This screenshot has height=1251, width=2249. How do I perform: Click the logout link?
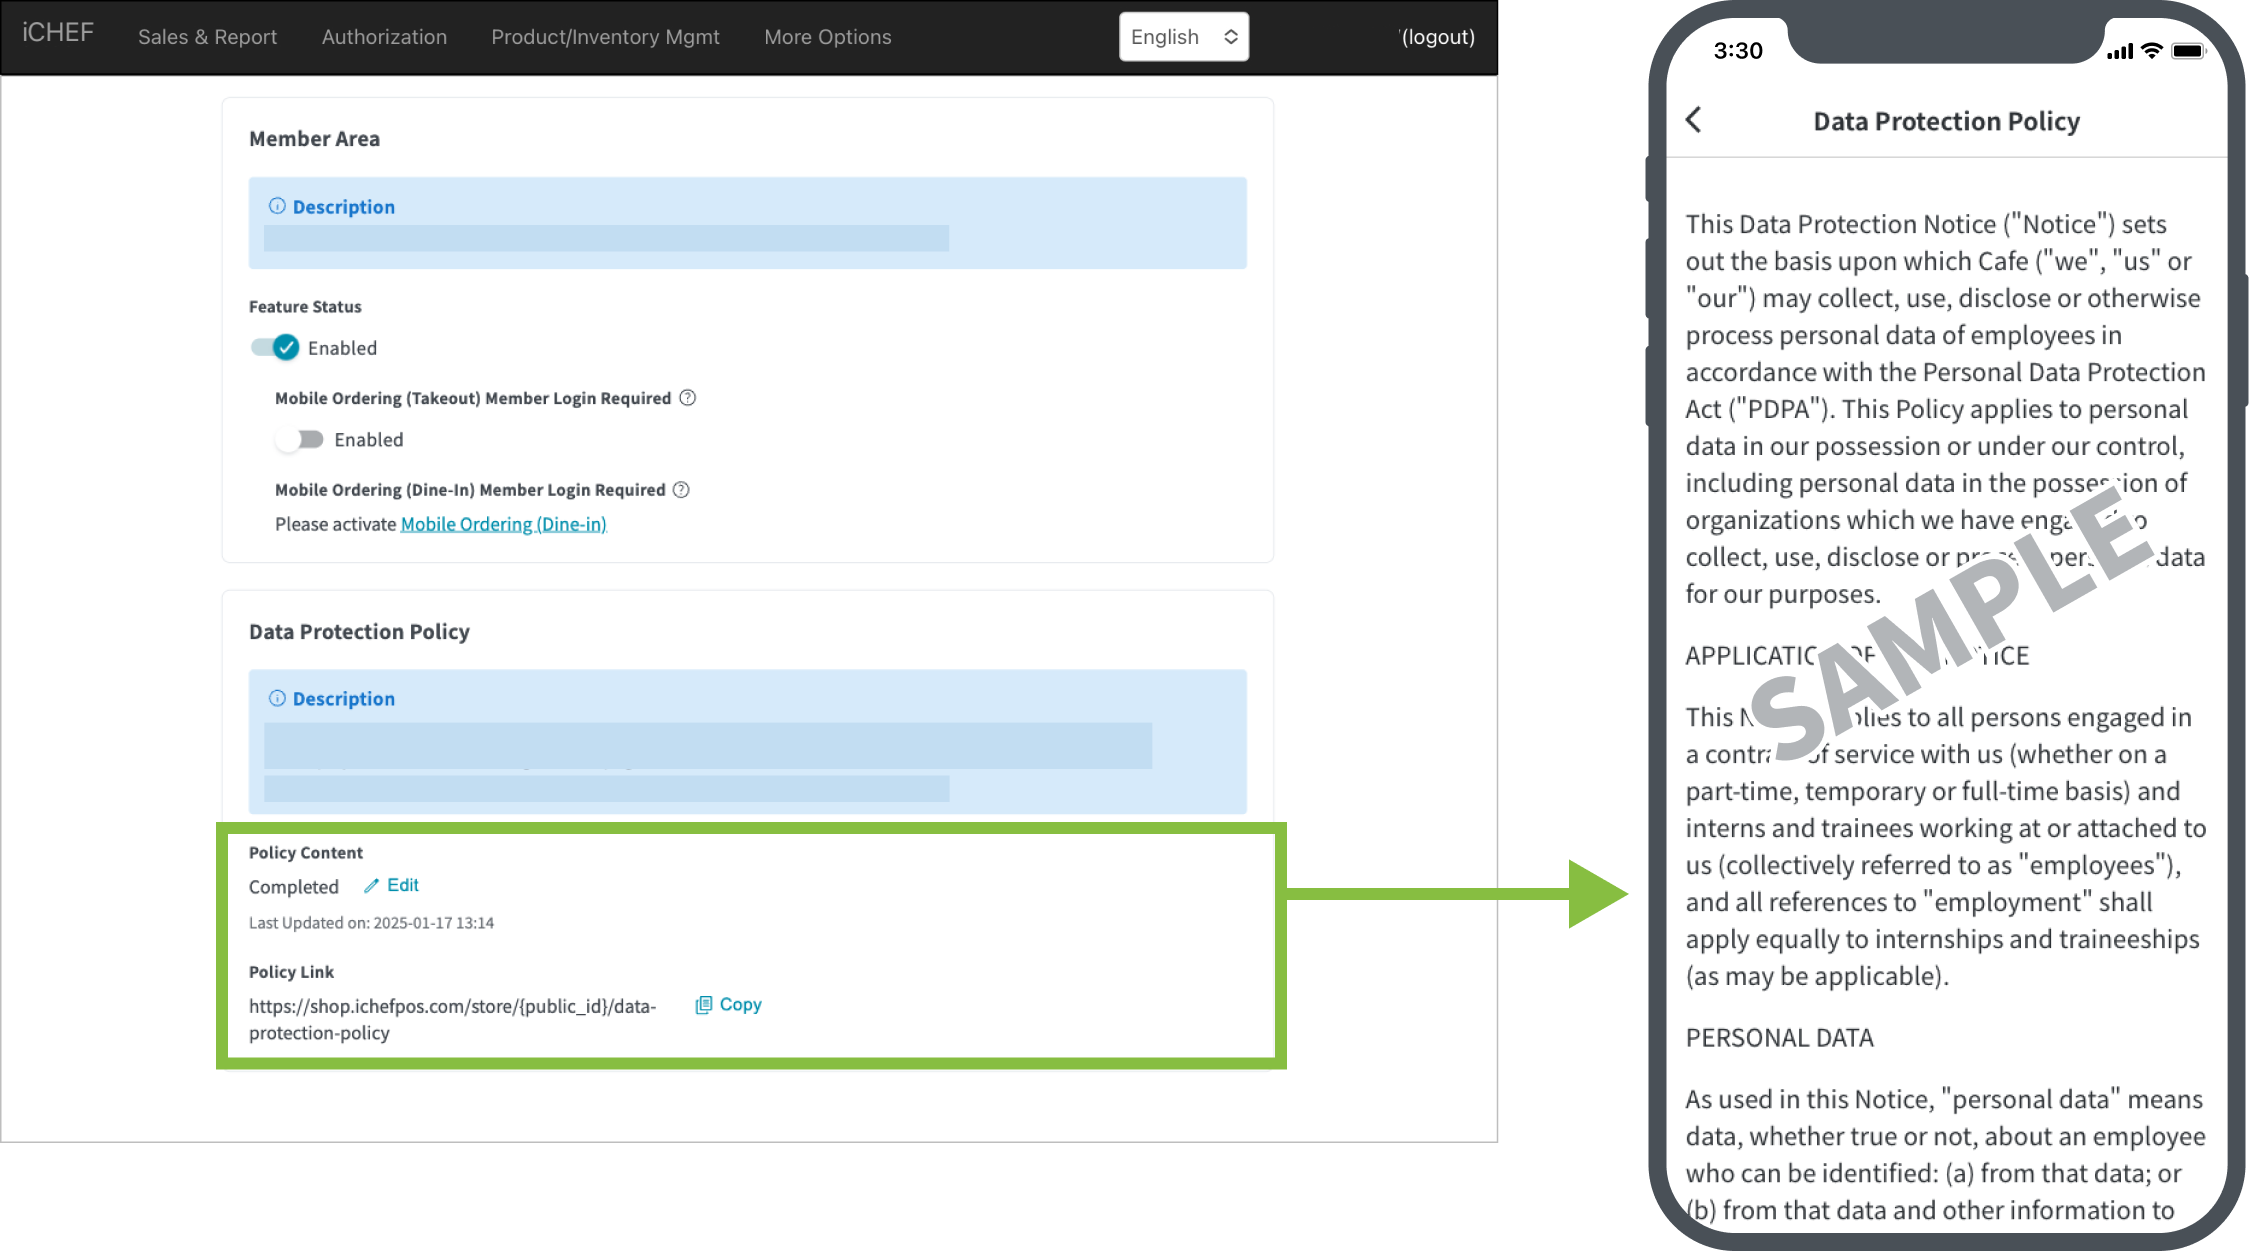click(x=1437, y=37)
